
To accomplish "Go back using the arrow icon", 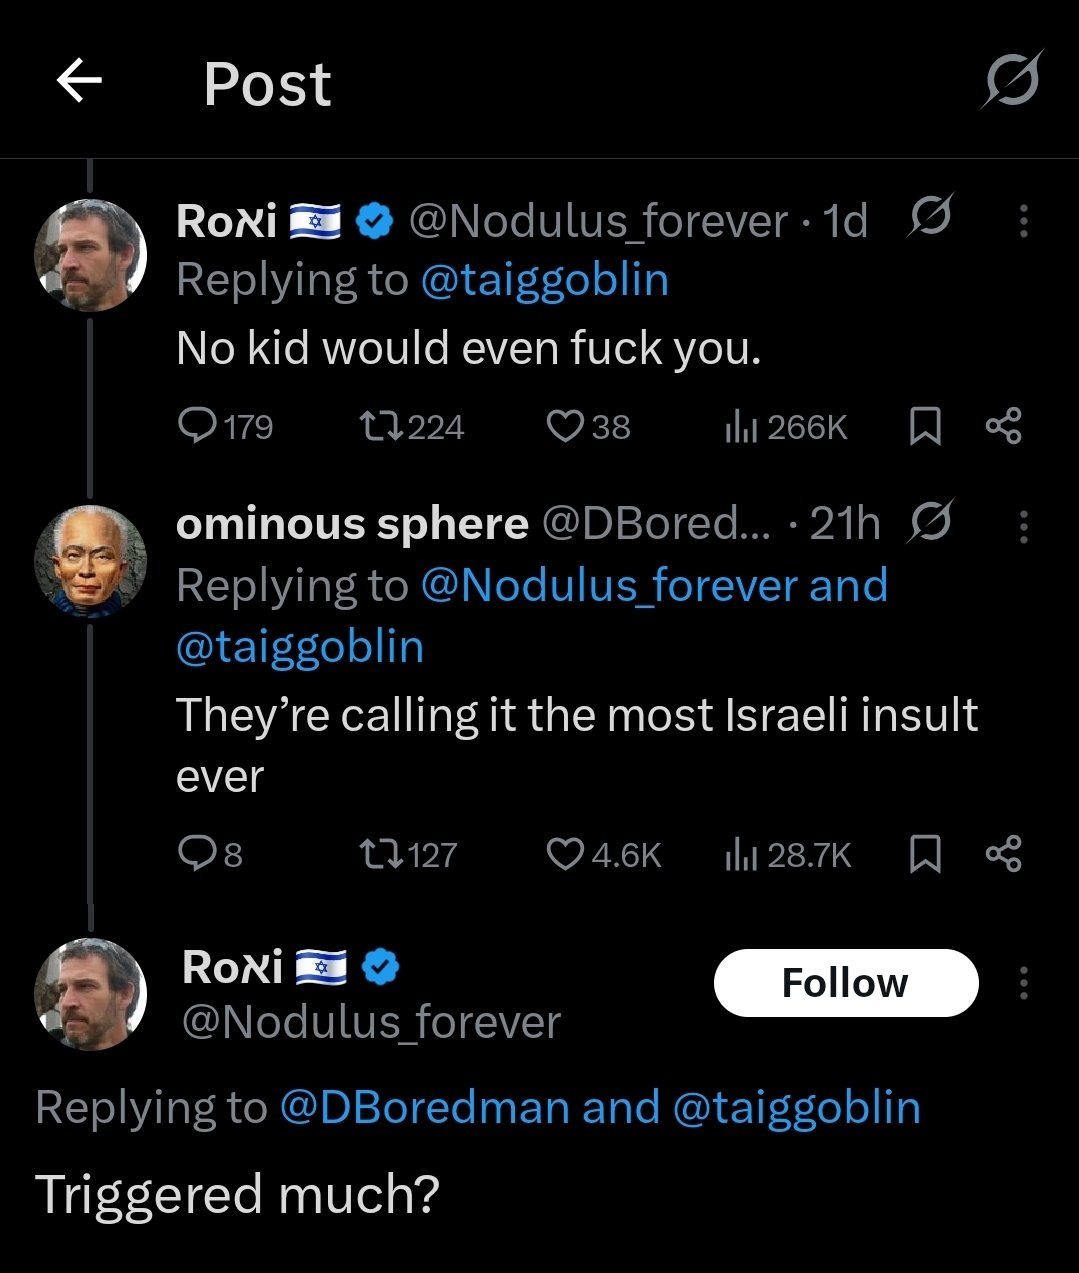I will pyautogui.click(x=80, y=81).
